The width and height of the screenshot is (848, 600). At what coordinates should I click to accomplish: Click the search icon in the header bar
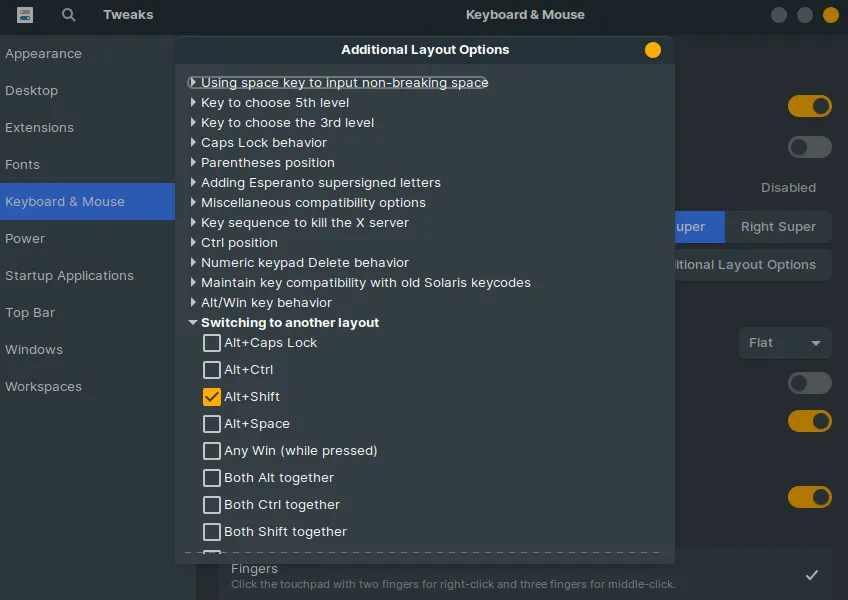tap(67, 15)
